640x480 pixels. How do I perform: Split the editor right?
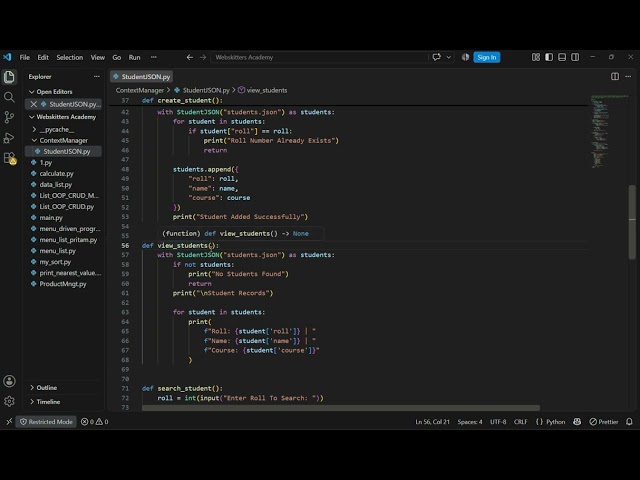[x=615, y=76]
